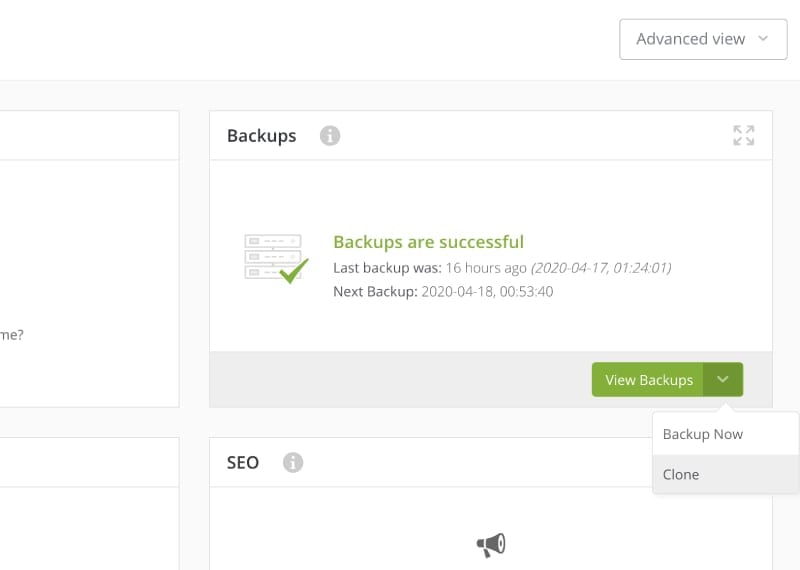
Task: Click the italic last backup timestamp
Action: (600, 268)
